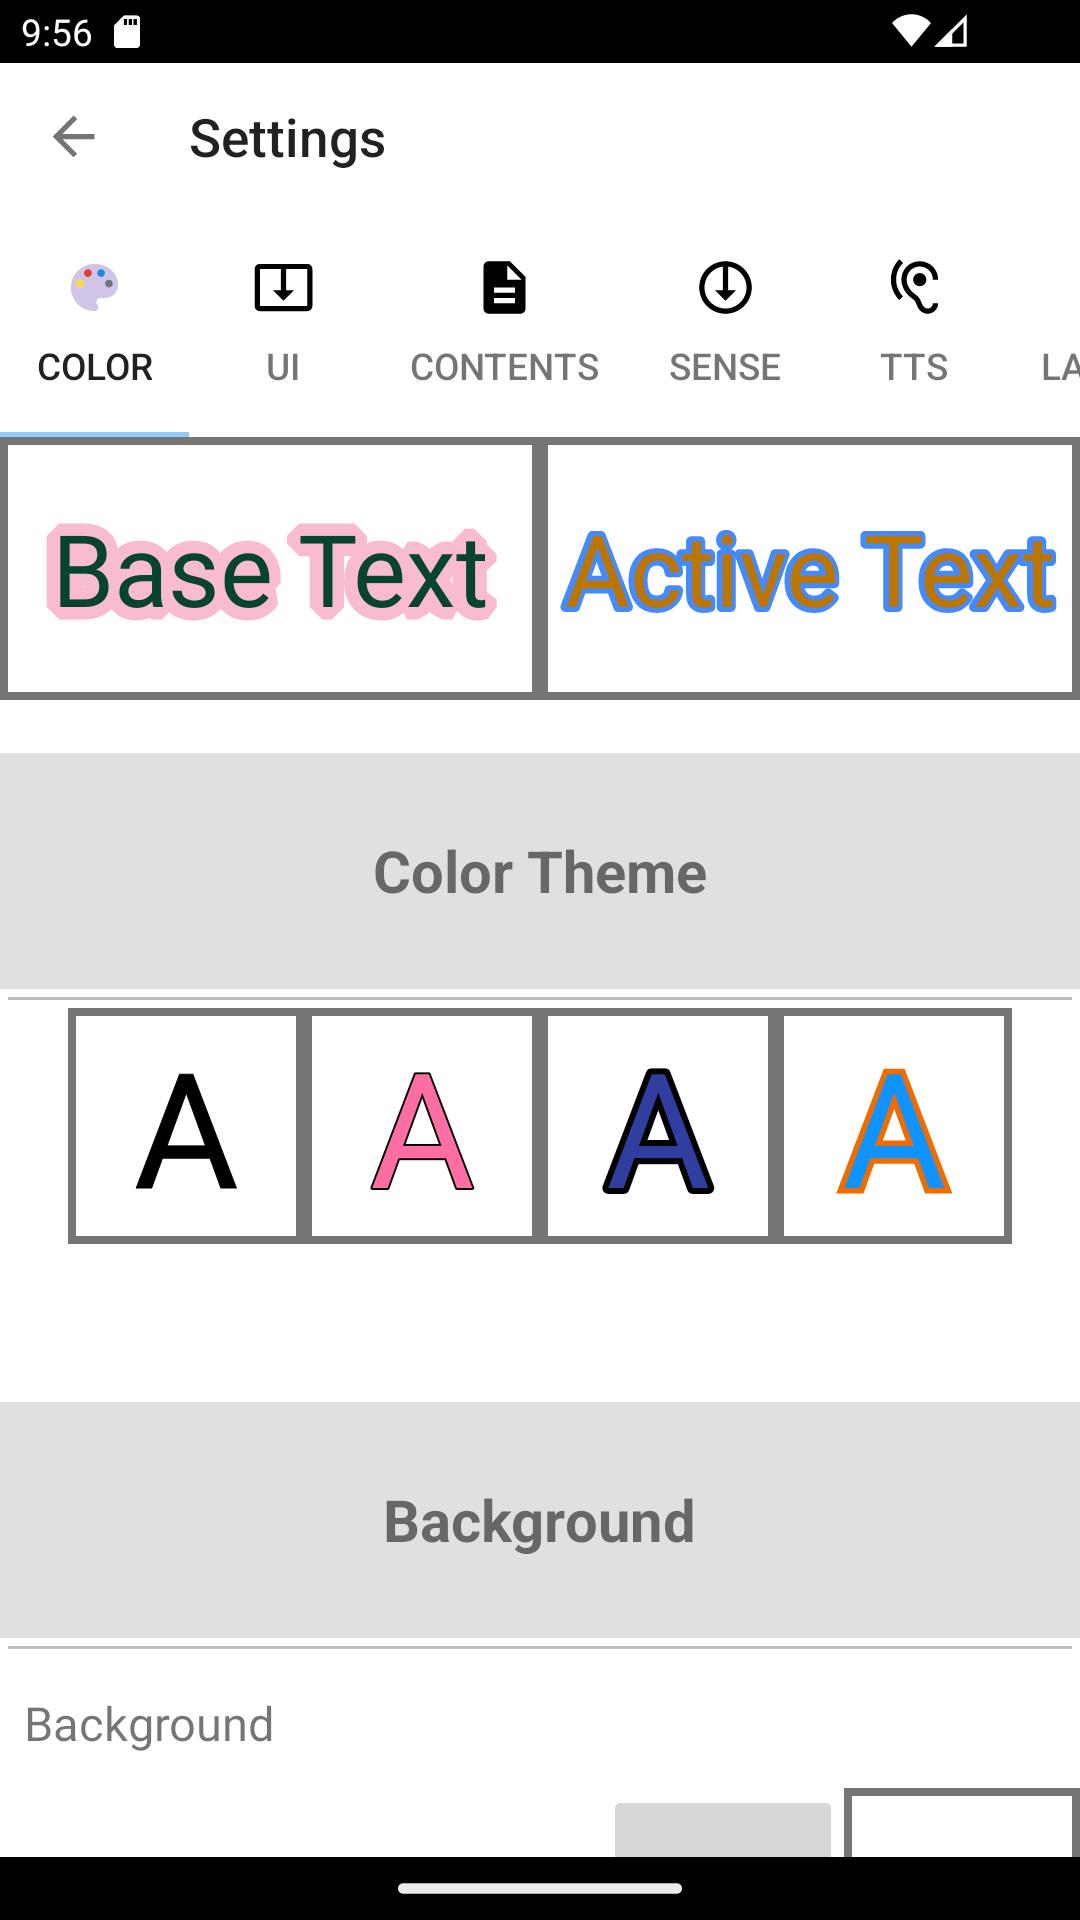Screen dimensions: 1080x1920
Task: Switch to the SENSE tab
Action: (725, 367)
